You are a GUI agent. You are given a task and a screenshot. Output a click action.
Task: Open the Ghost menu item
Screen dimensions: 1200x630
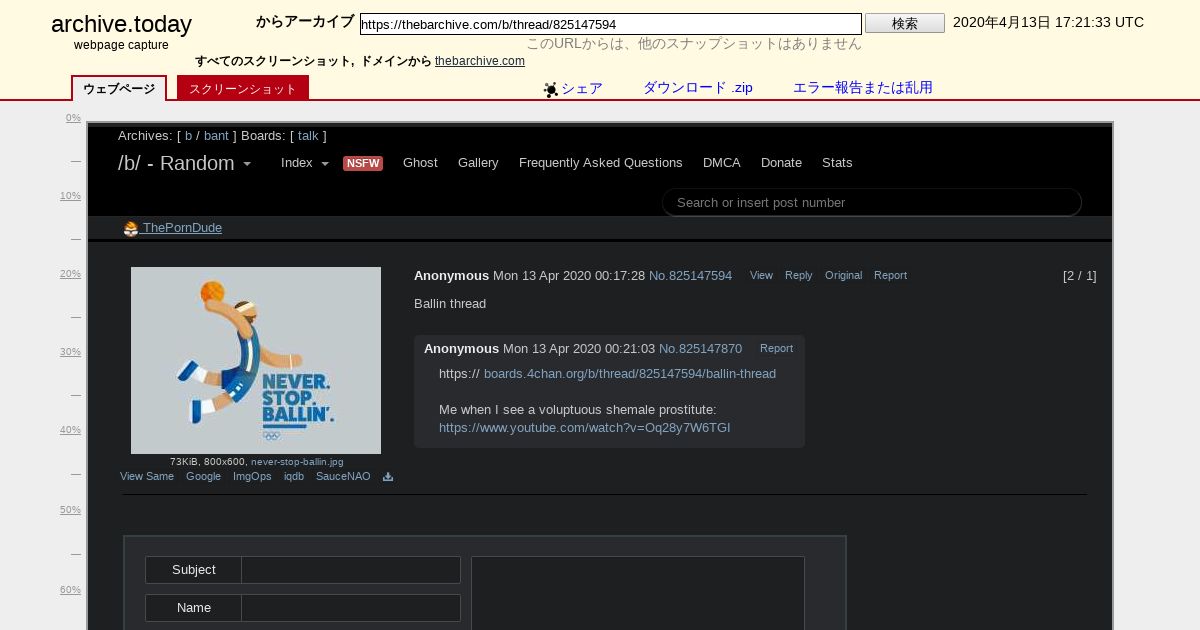pos(420,163)
